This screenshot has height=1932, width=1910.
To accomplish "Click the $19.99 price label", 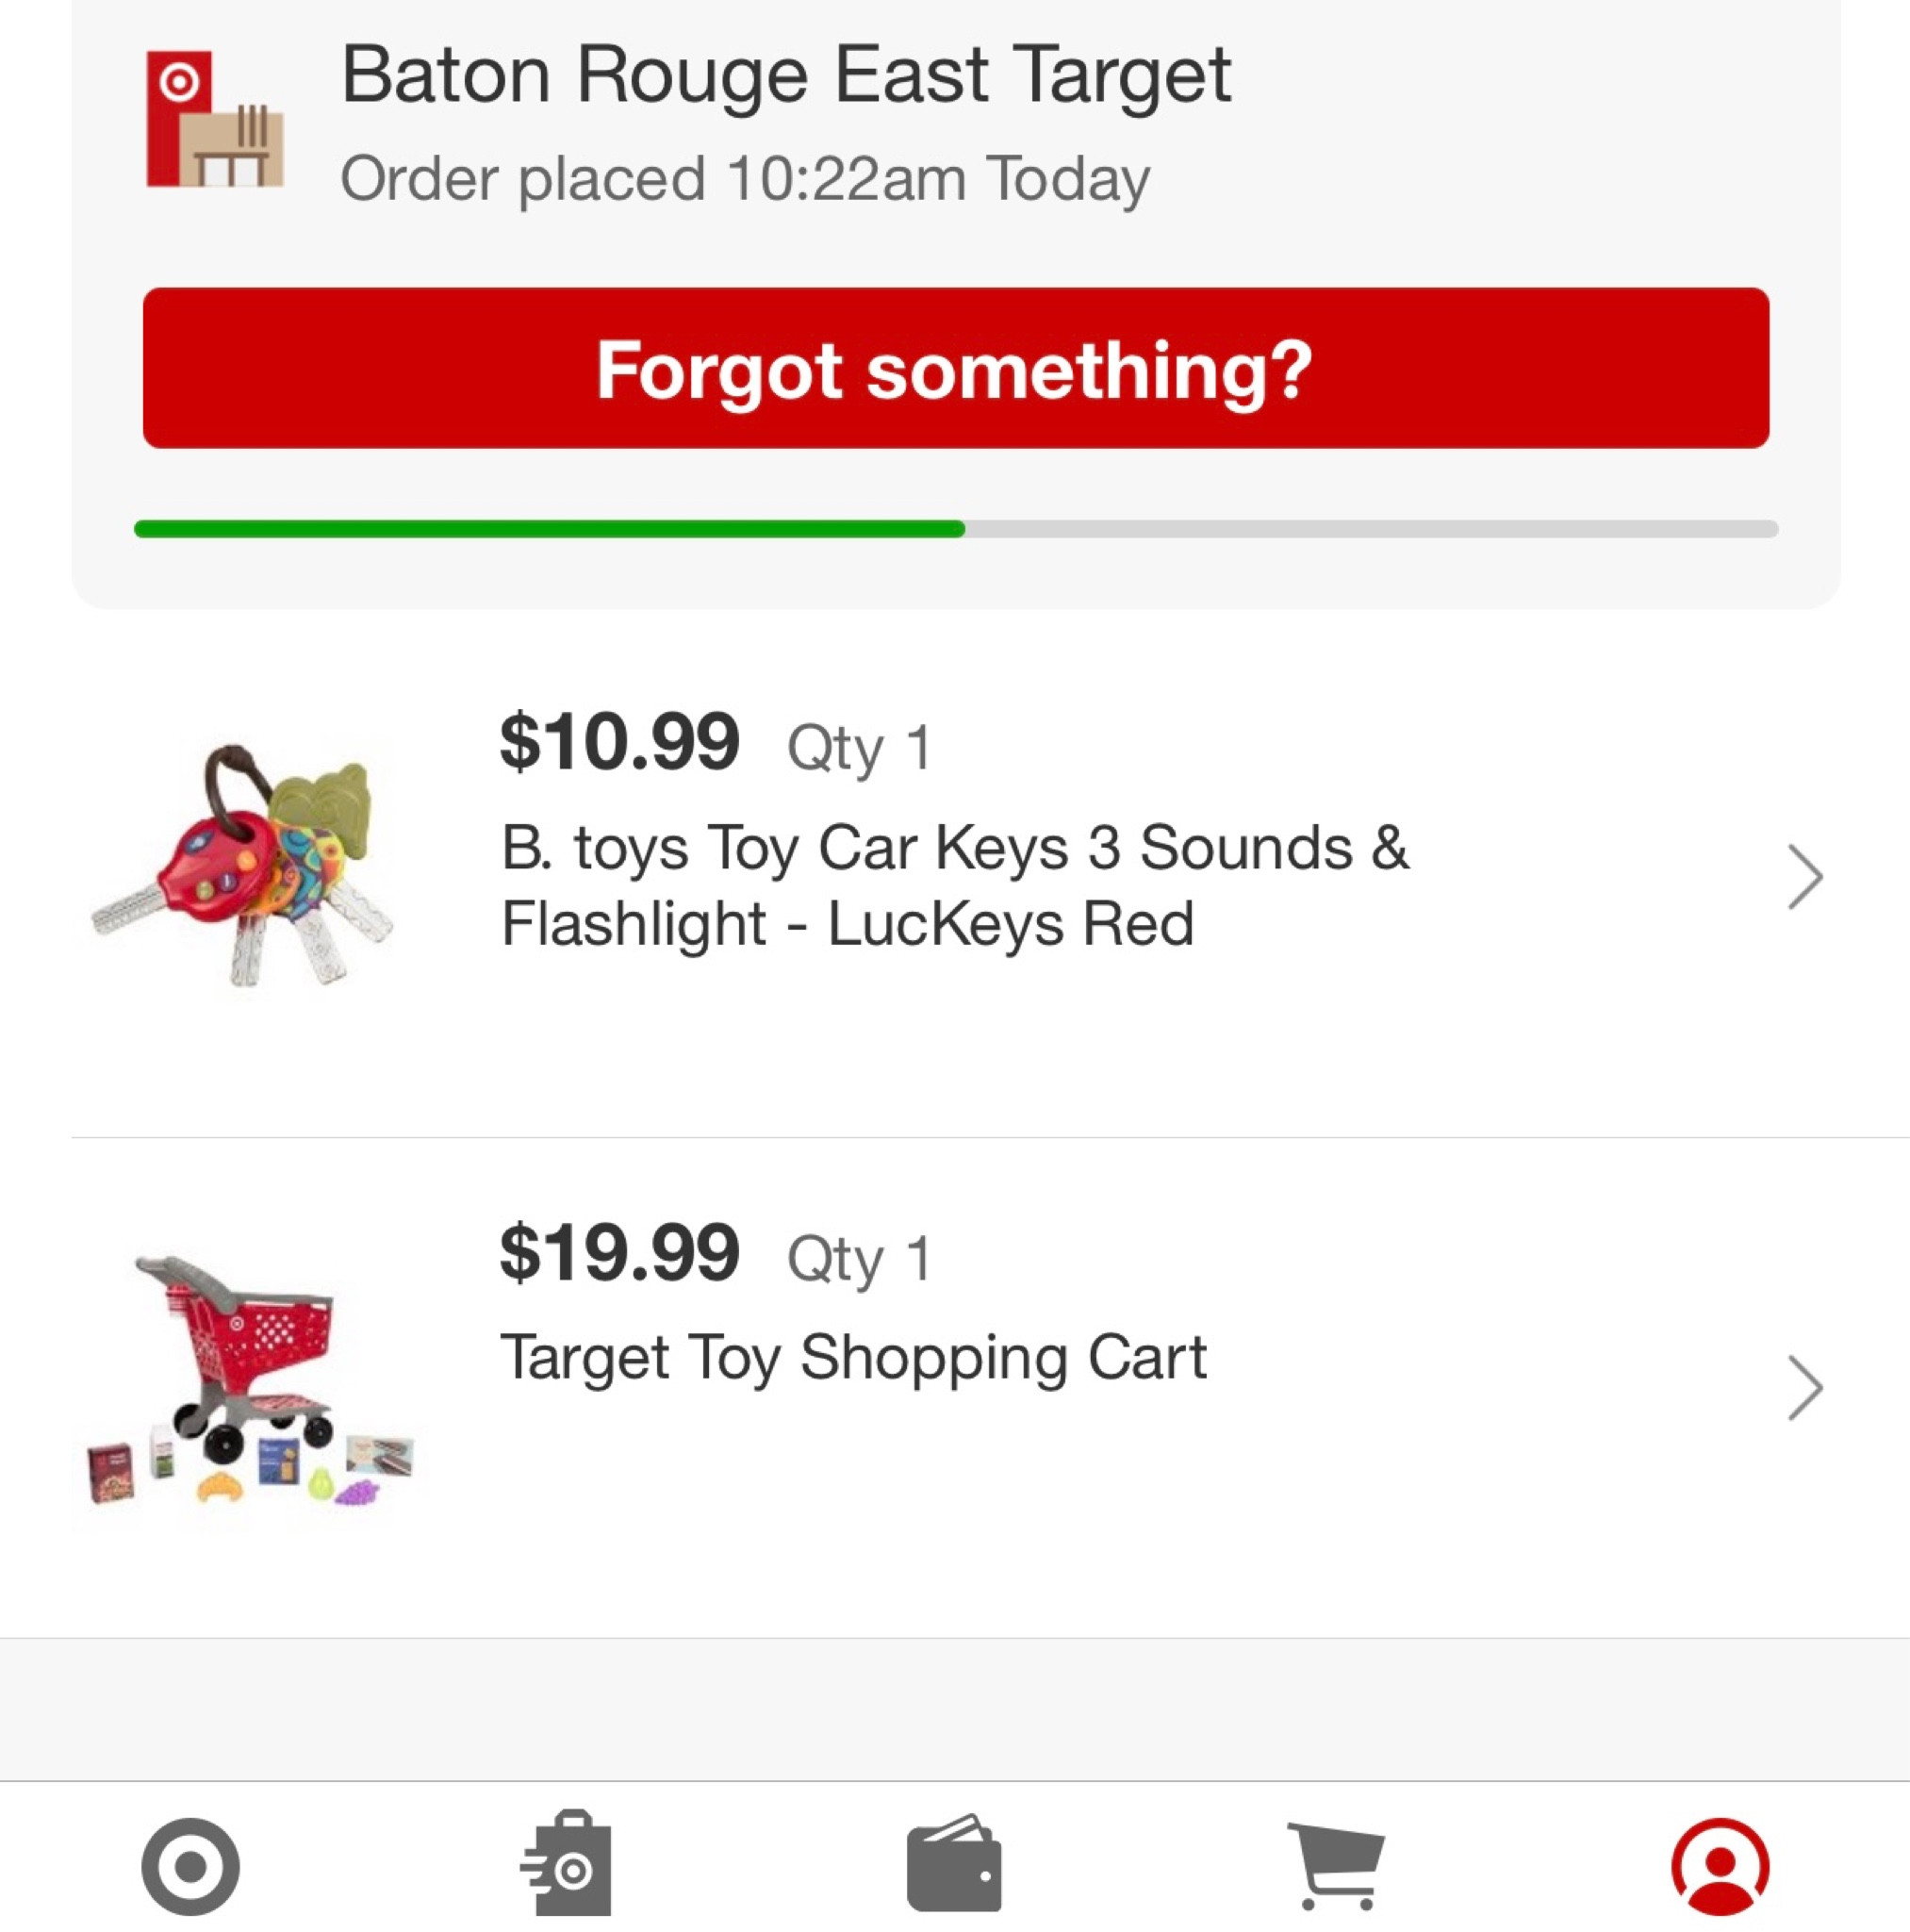I will coord(619,1253).
